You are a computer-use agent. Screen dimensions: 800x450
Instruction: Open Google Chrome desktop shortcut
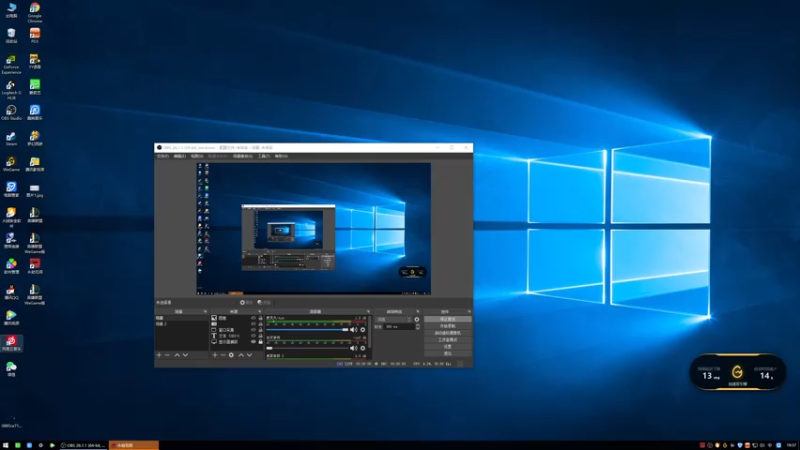(x=35, y=12)
